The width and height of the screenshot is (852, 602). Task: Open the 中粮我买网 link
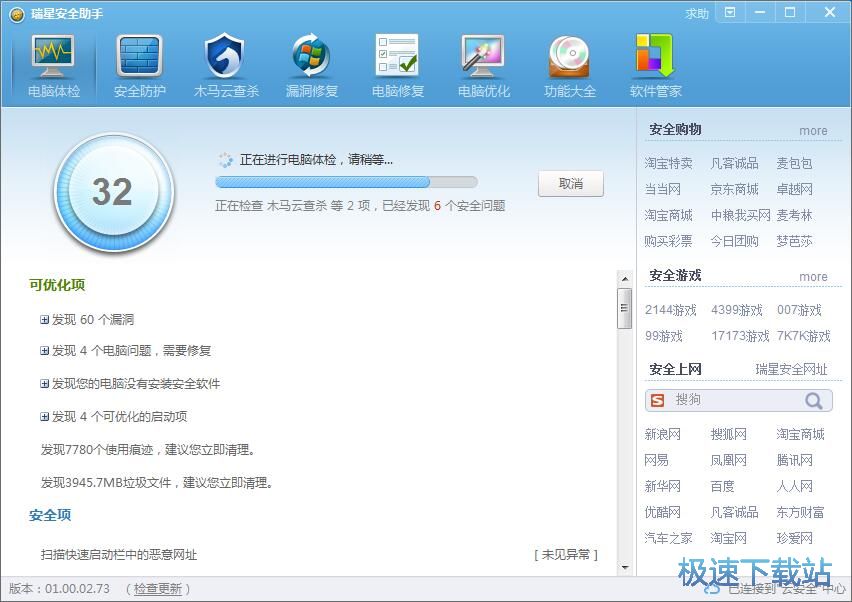740,216
